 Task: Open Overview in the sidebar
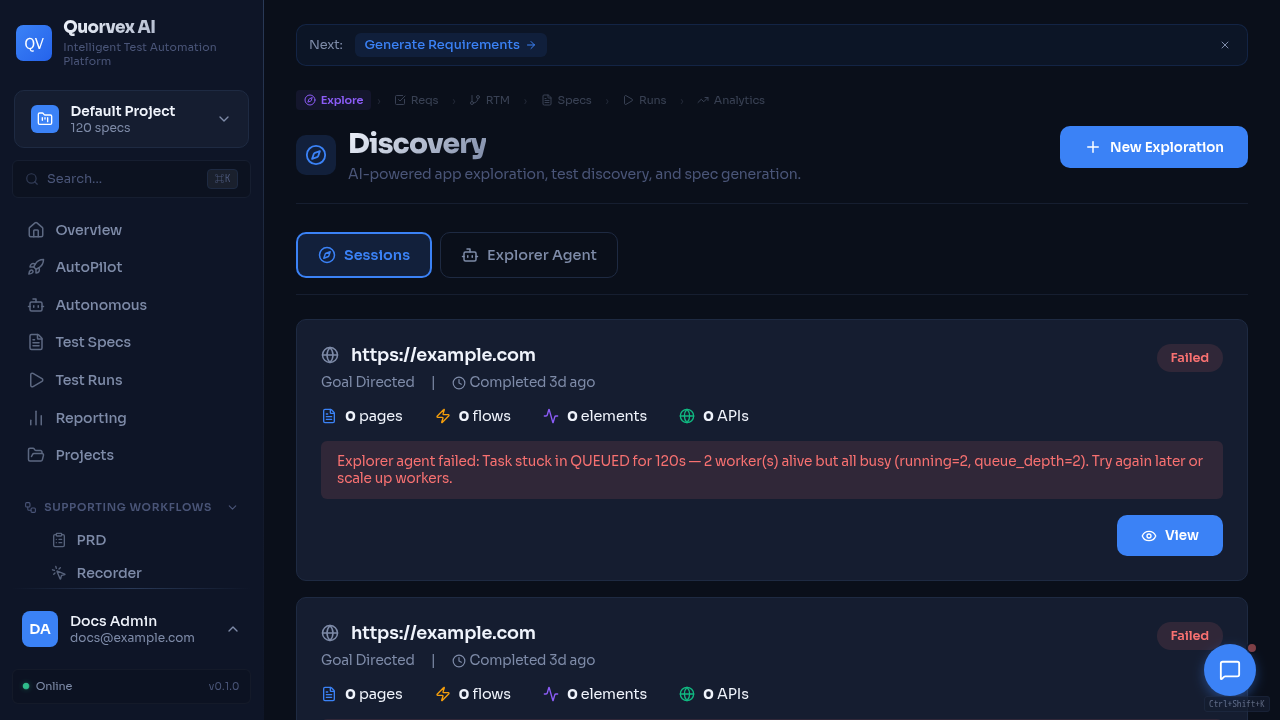point(131,230)
